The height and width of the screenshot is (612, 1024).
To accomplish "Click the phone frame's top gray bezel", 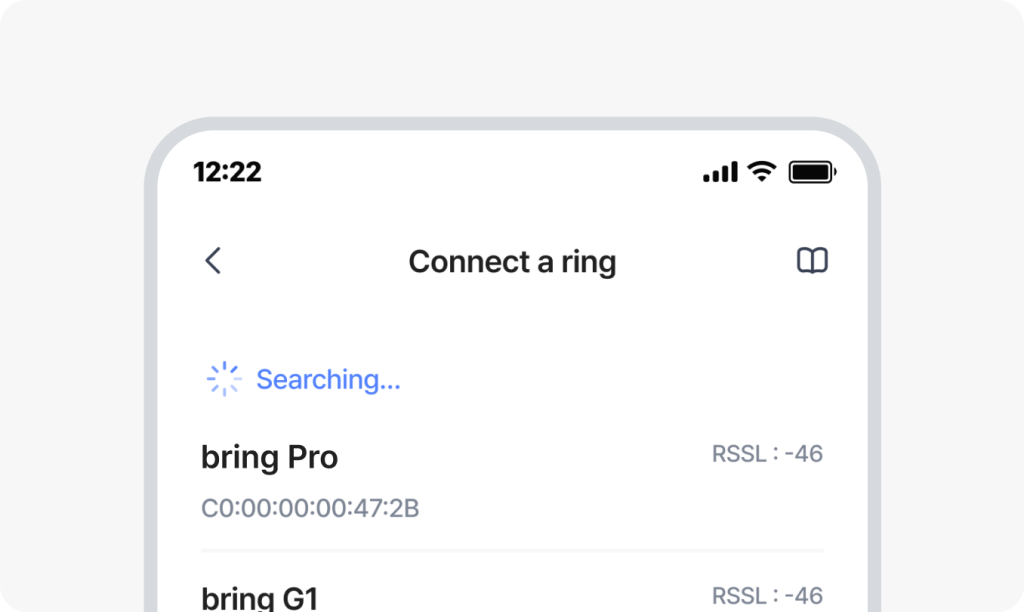I will pos(512,123).
